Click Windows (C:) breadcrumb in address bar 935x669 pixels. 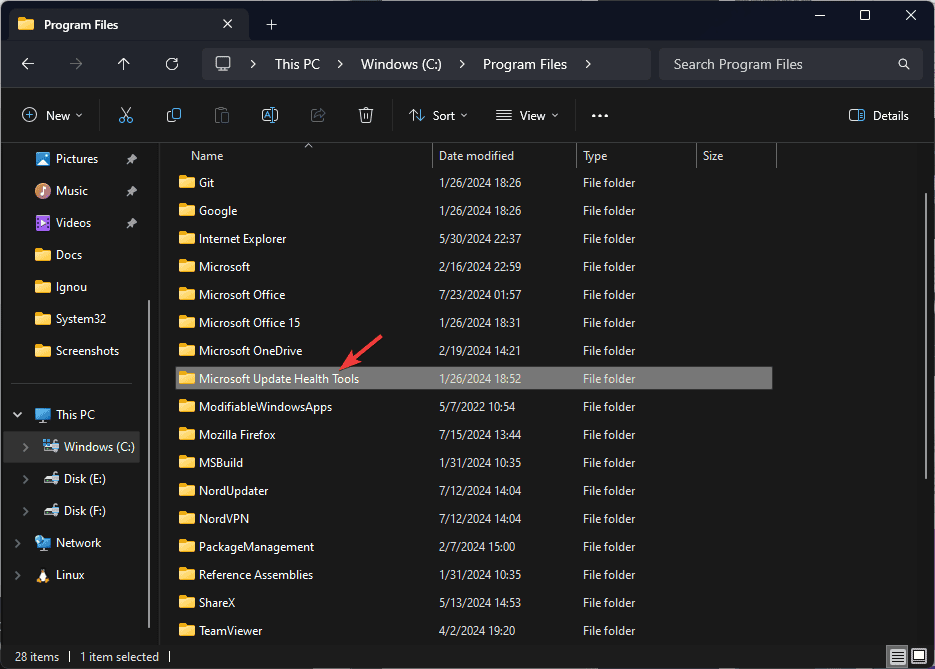coord(401,64)
